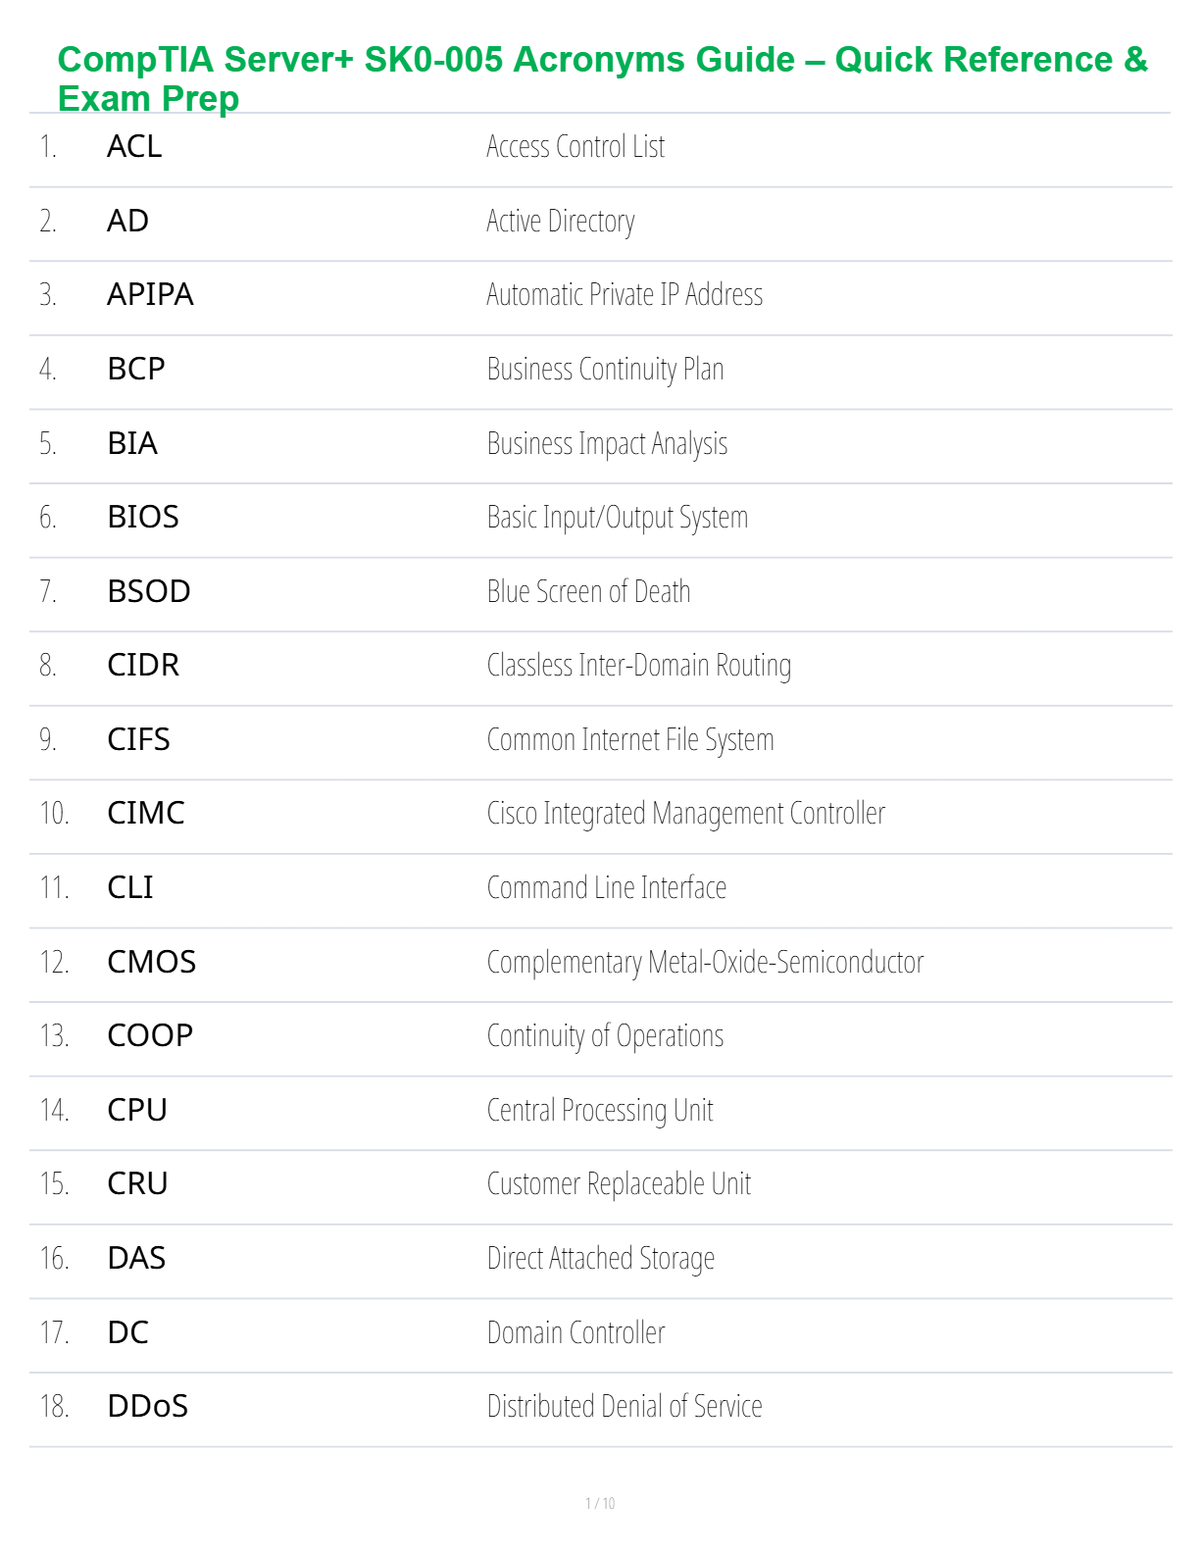1200x1553 pixels.
Task: Select the ACL acronym in row 1
Action: [x=134, y=147]
